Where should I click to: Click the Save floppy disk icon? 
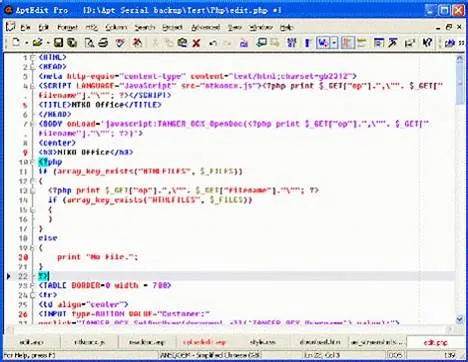[x=58, y=43]
